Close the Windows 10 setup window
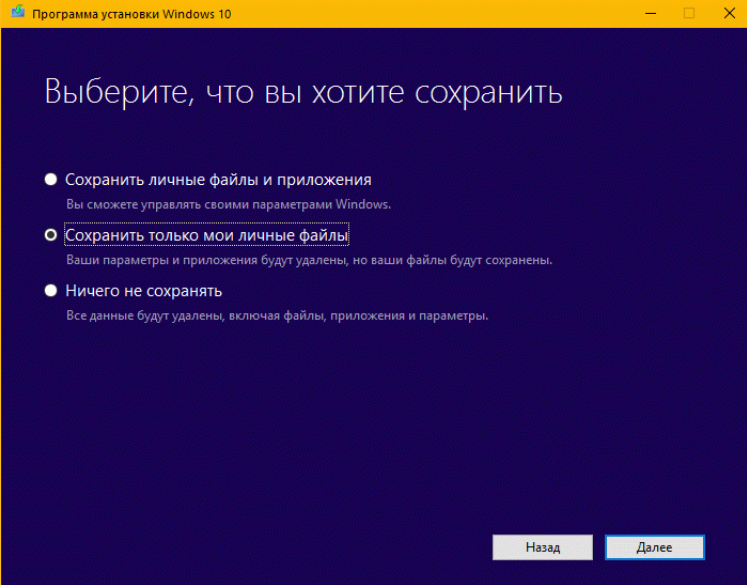 click(x=726, y=13)
